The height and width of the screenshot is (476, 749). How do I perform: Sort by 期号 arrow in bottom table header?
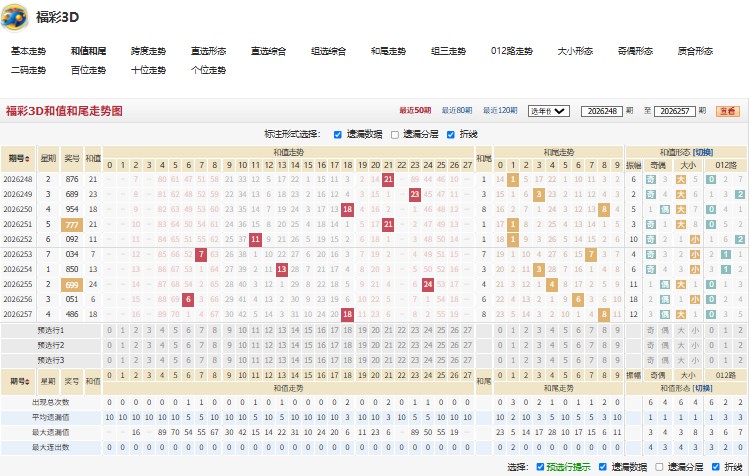pyautogui.click(x=28, y=381)
